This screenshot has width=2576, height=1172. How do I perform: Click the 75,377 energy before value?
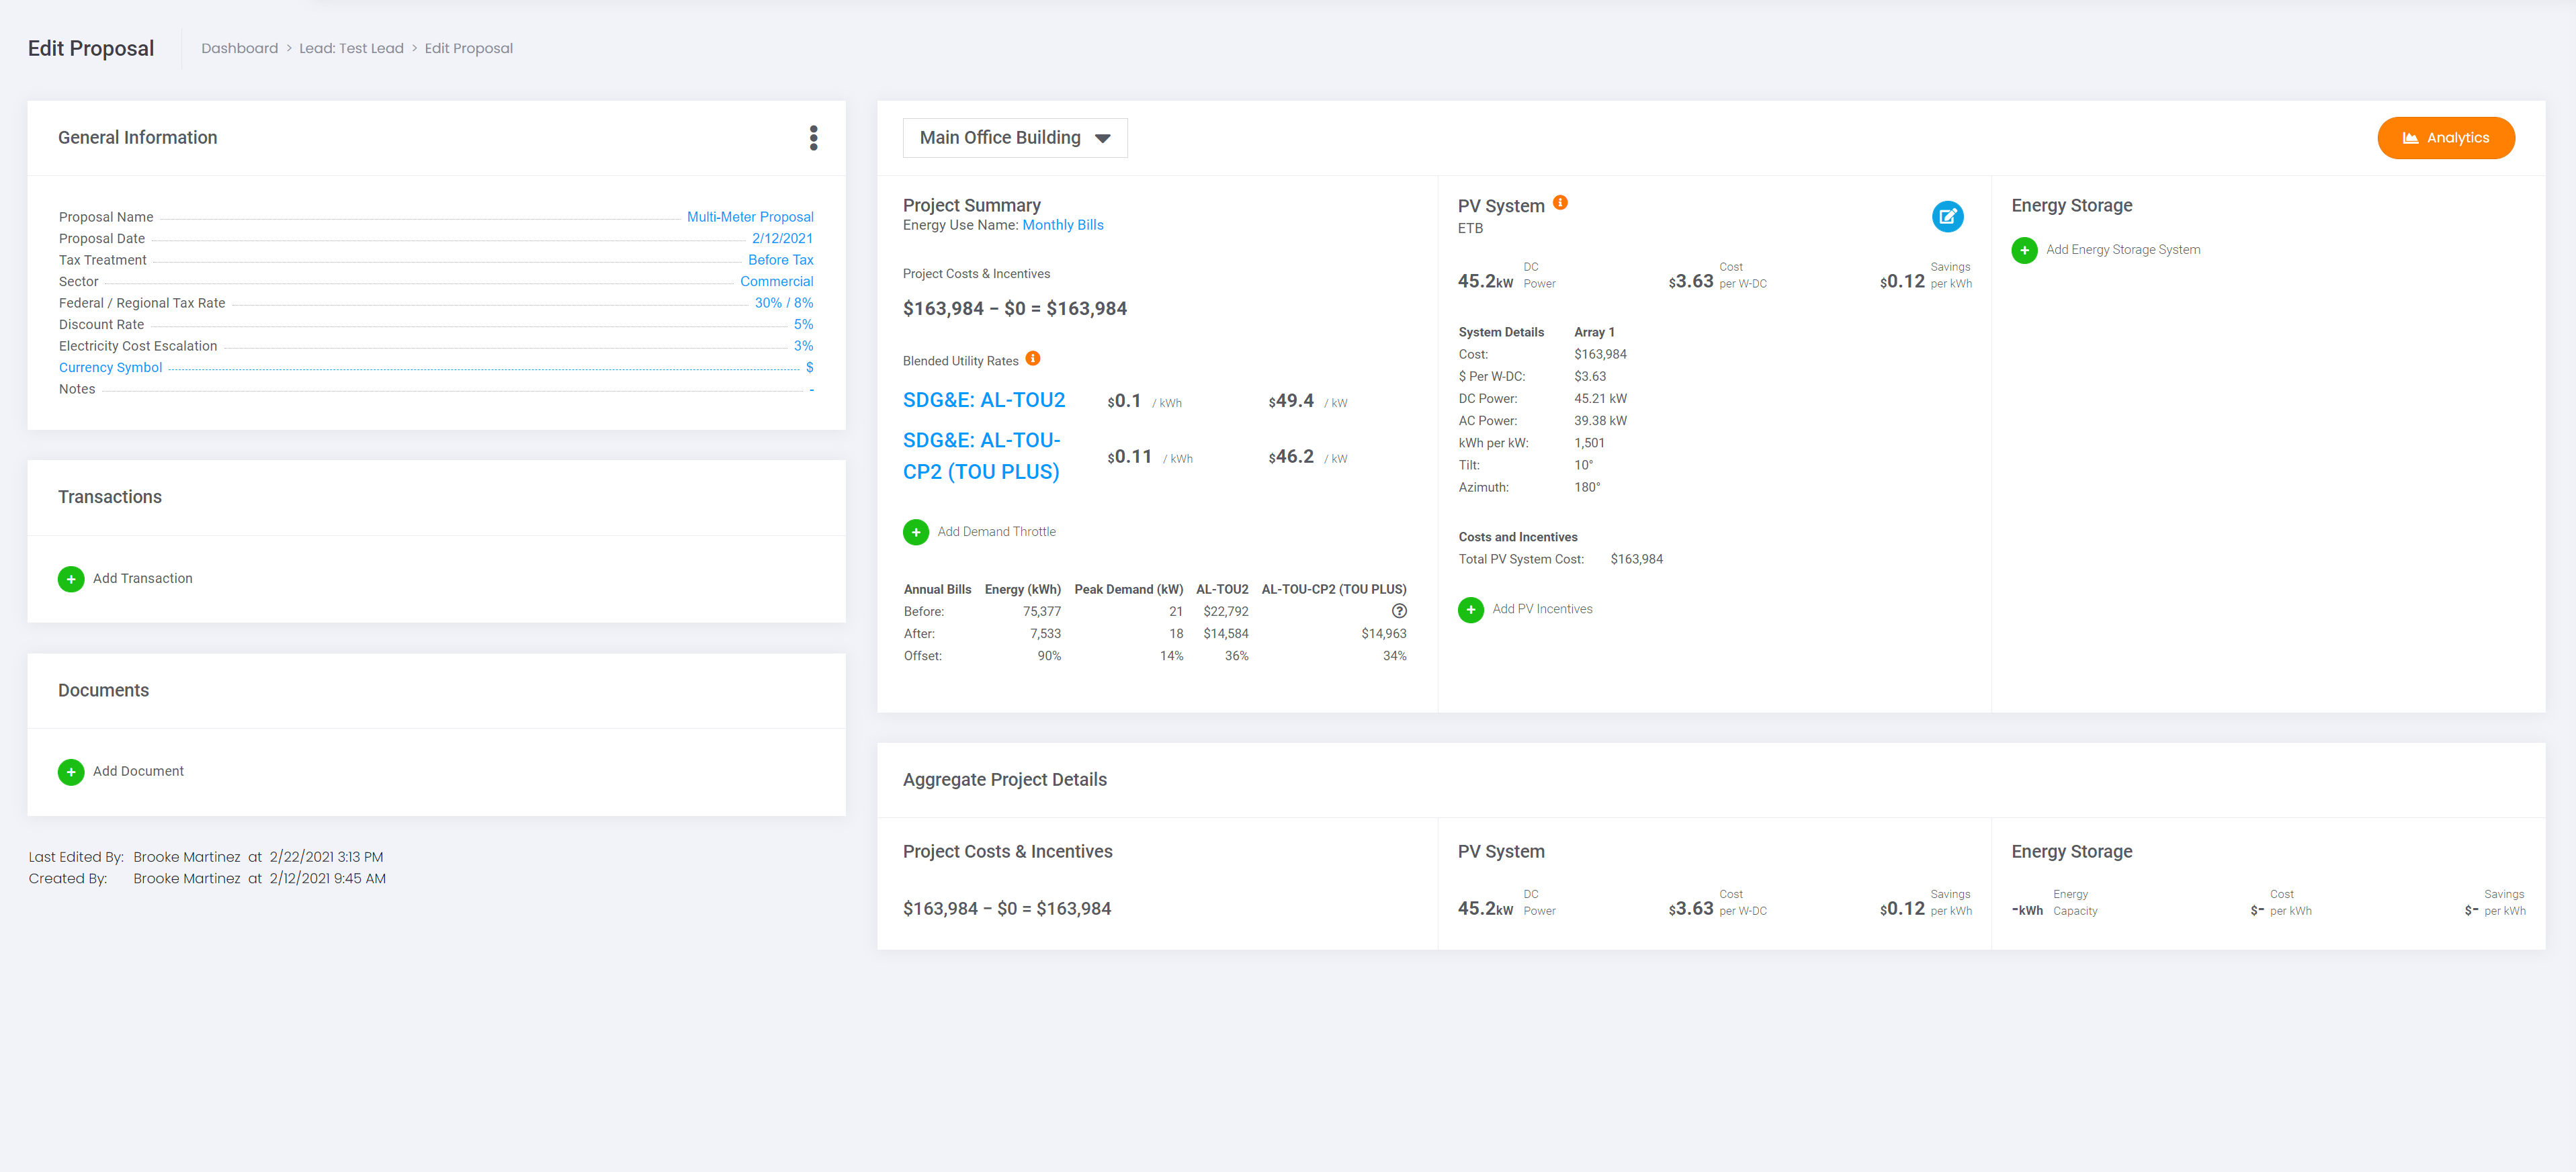pos(1041,612)
